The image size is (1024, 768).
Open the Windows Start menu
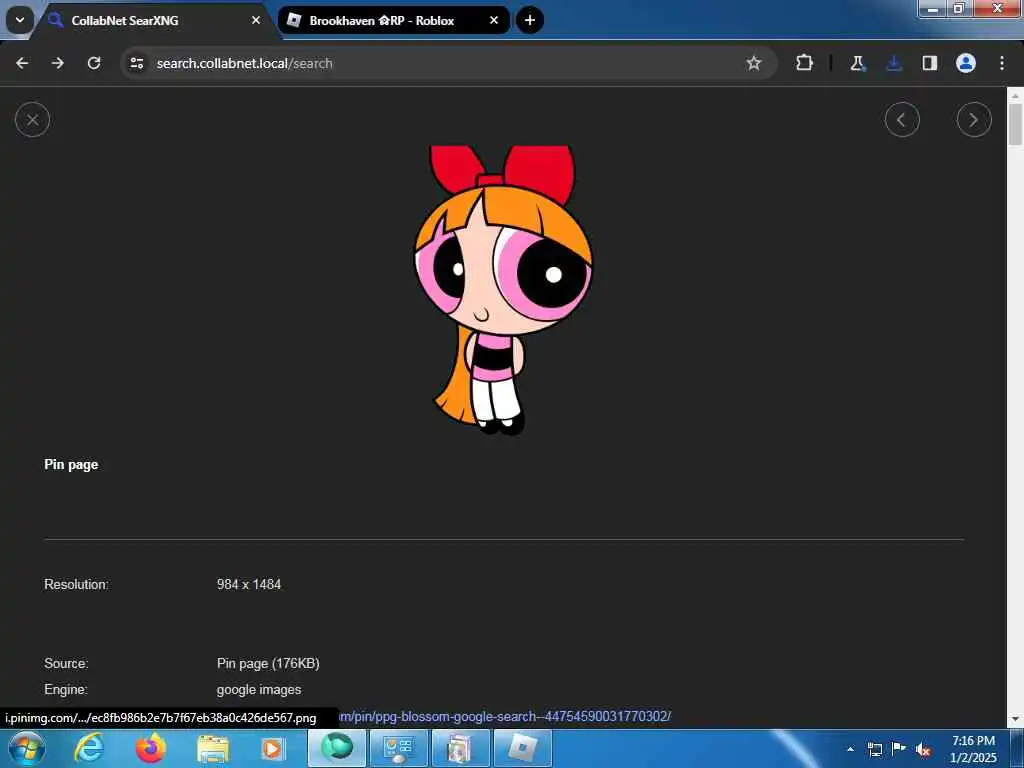tap(27, 748)
